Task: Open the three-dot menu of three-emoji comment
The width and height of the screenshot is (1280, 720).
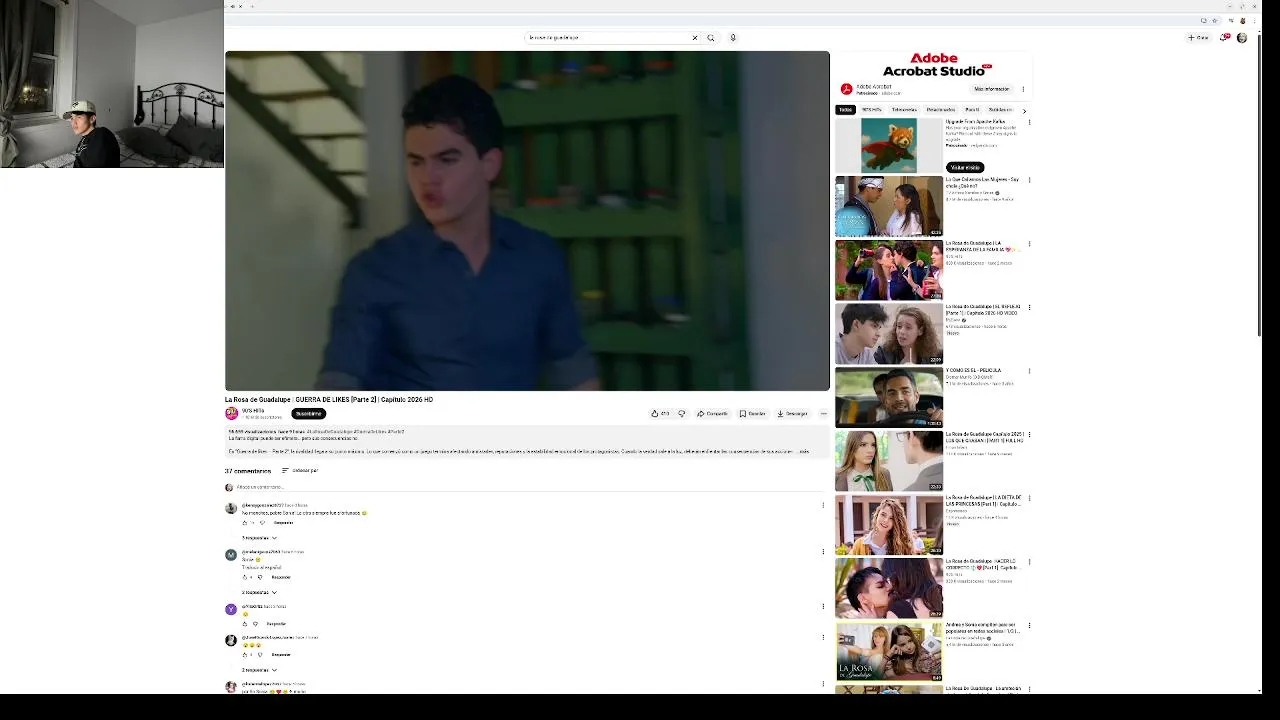Action: [823, 637]
